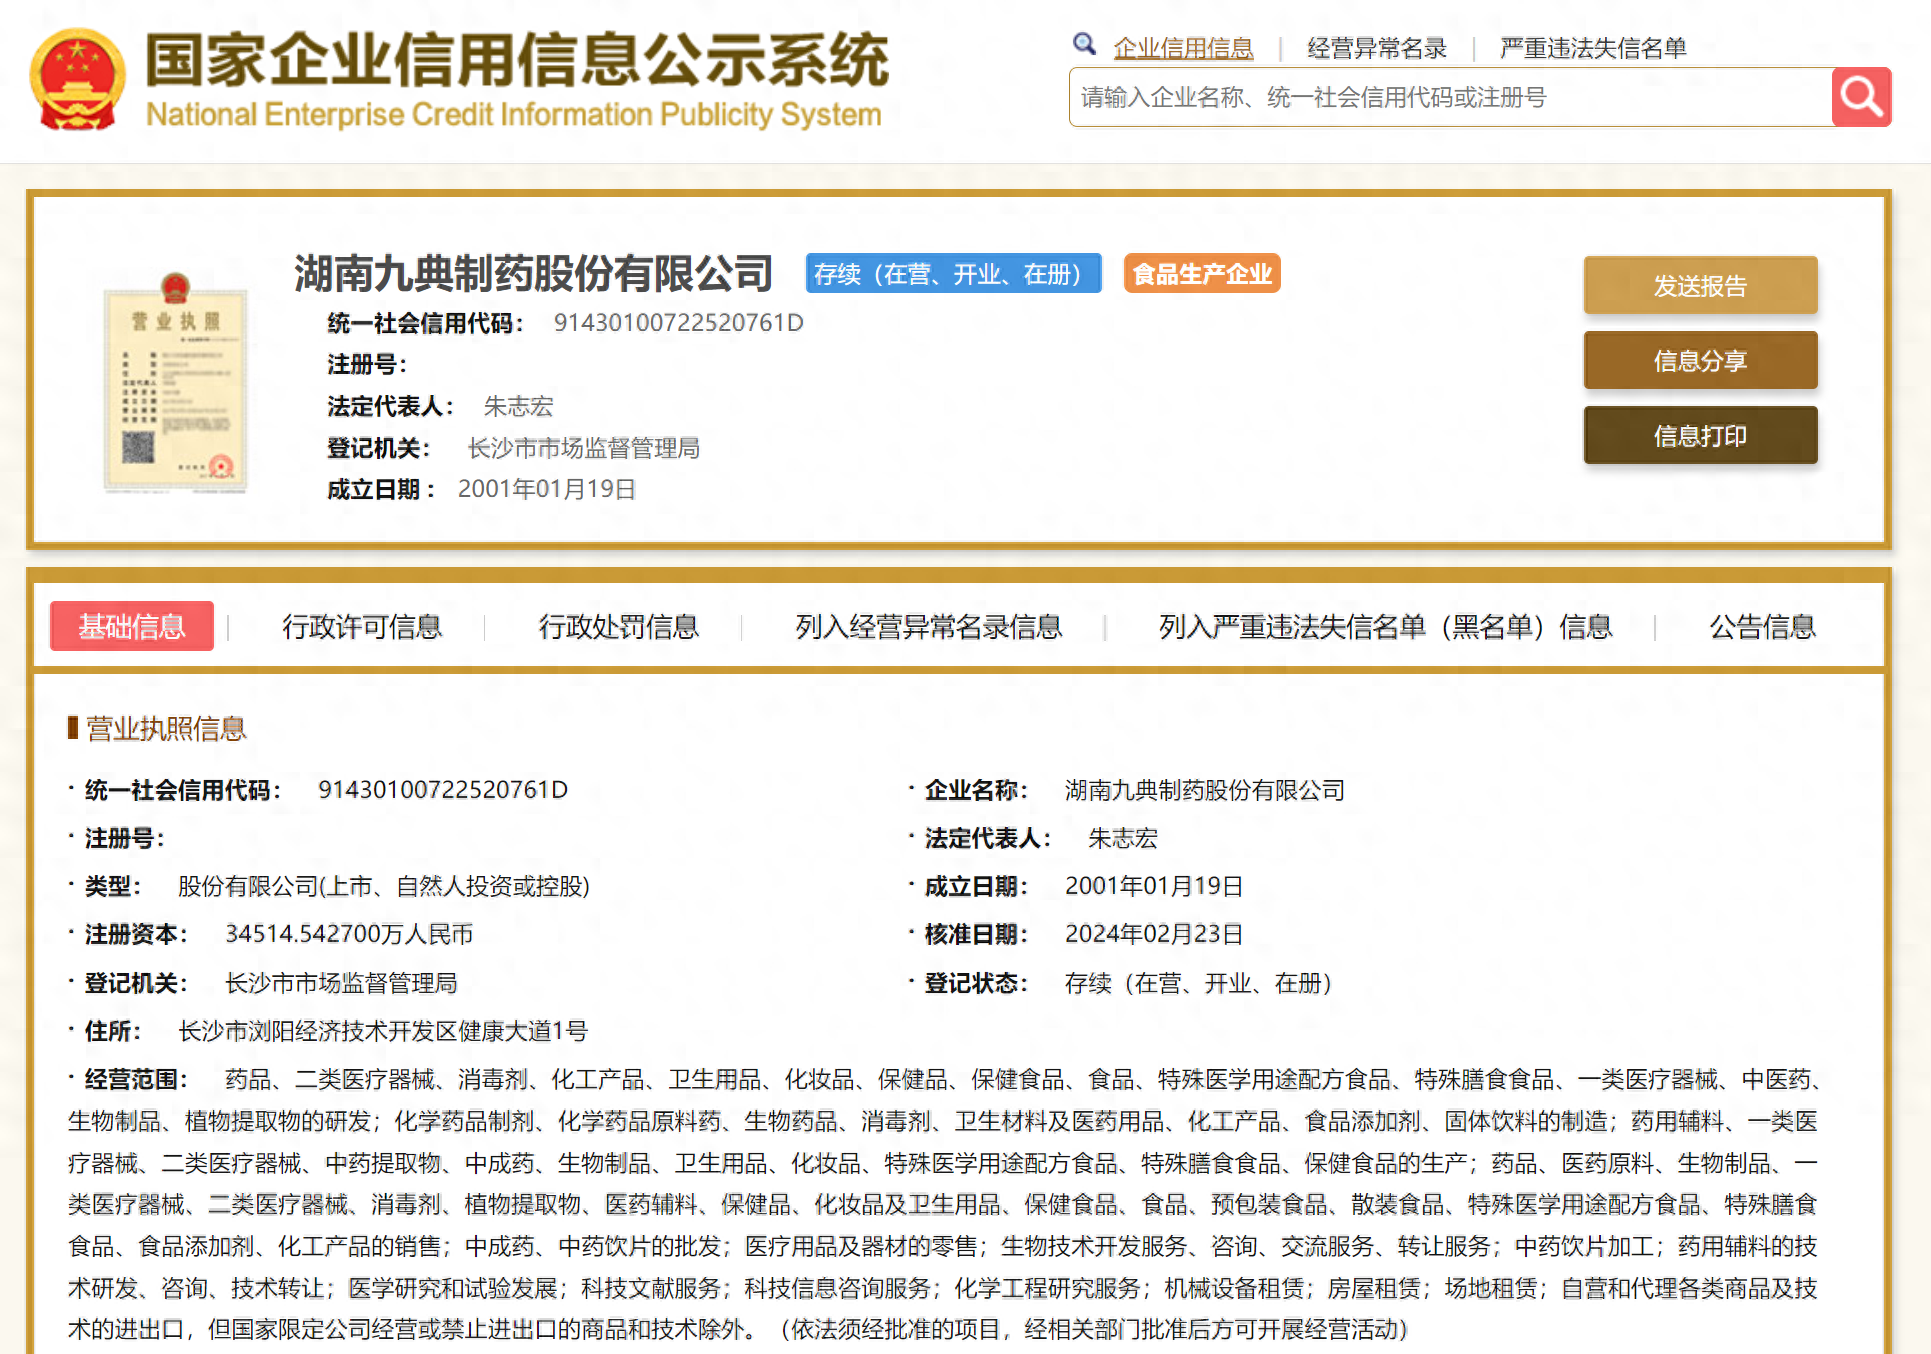Click the small magnifier icon beside 企业信用信息
The height and width of the screenshot is (1354, 1931).
pos(1084,44)
